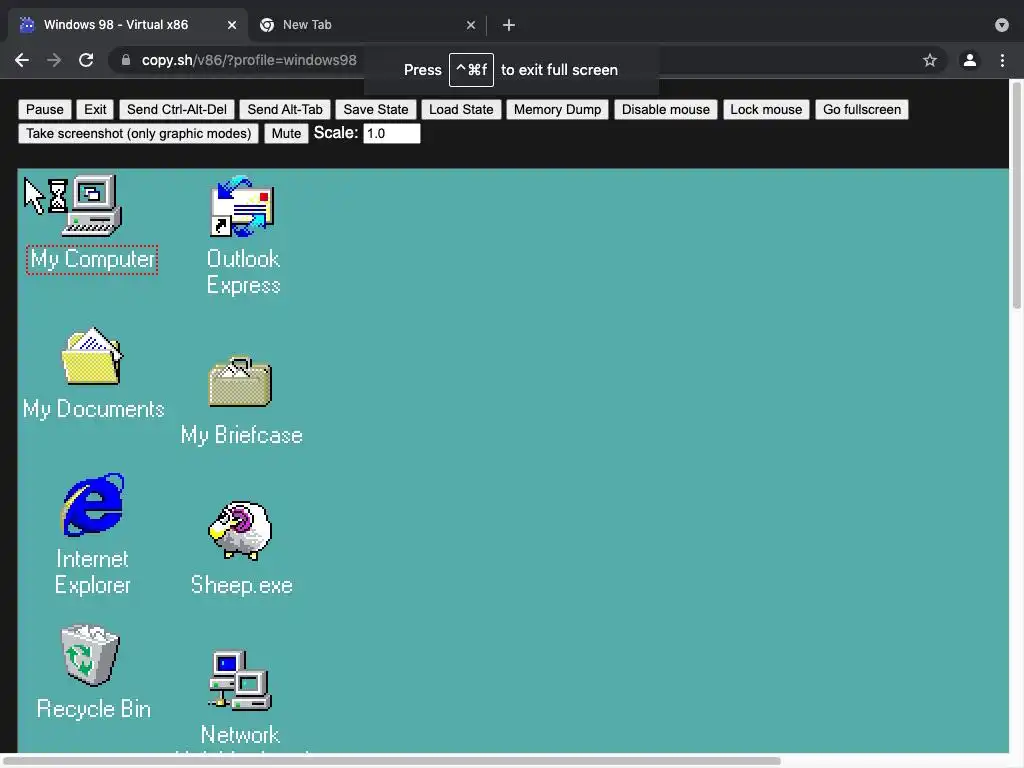Disable mouse in the emulator
This screenshot has height=768, width=1024.
pyautogui.click(x=665, y=110)
